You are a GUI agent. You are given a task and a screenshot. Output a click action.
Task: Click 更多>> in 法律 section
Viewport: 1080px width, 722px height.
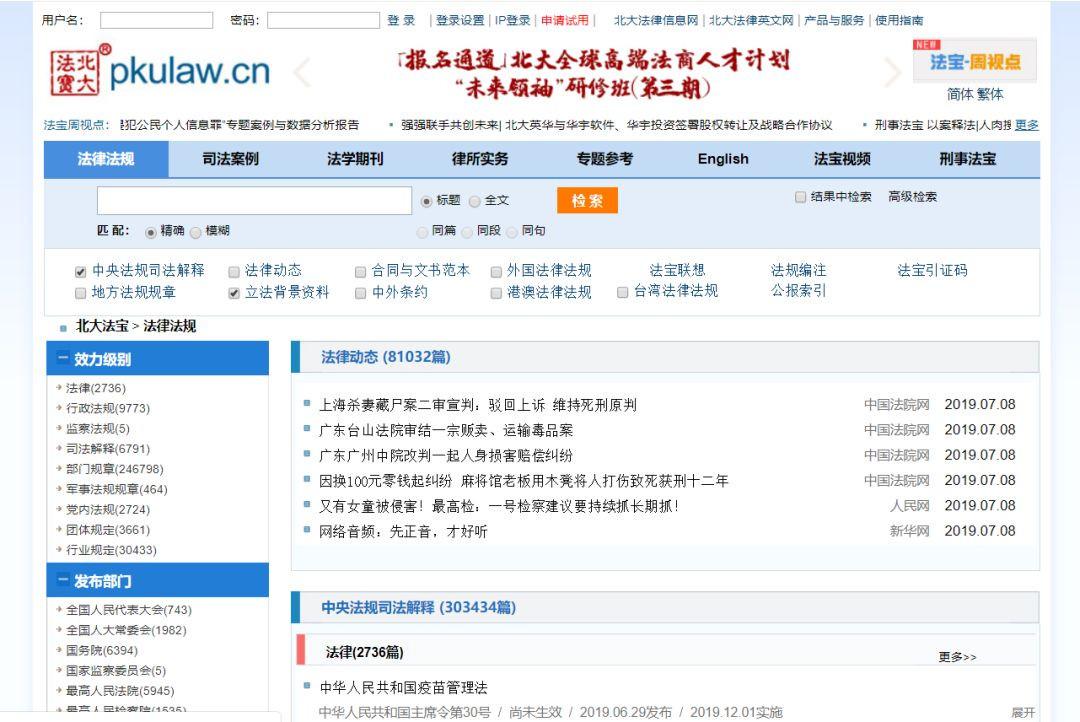click(957, 657)
